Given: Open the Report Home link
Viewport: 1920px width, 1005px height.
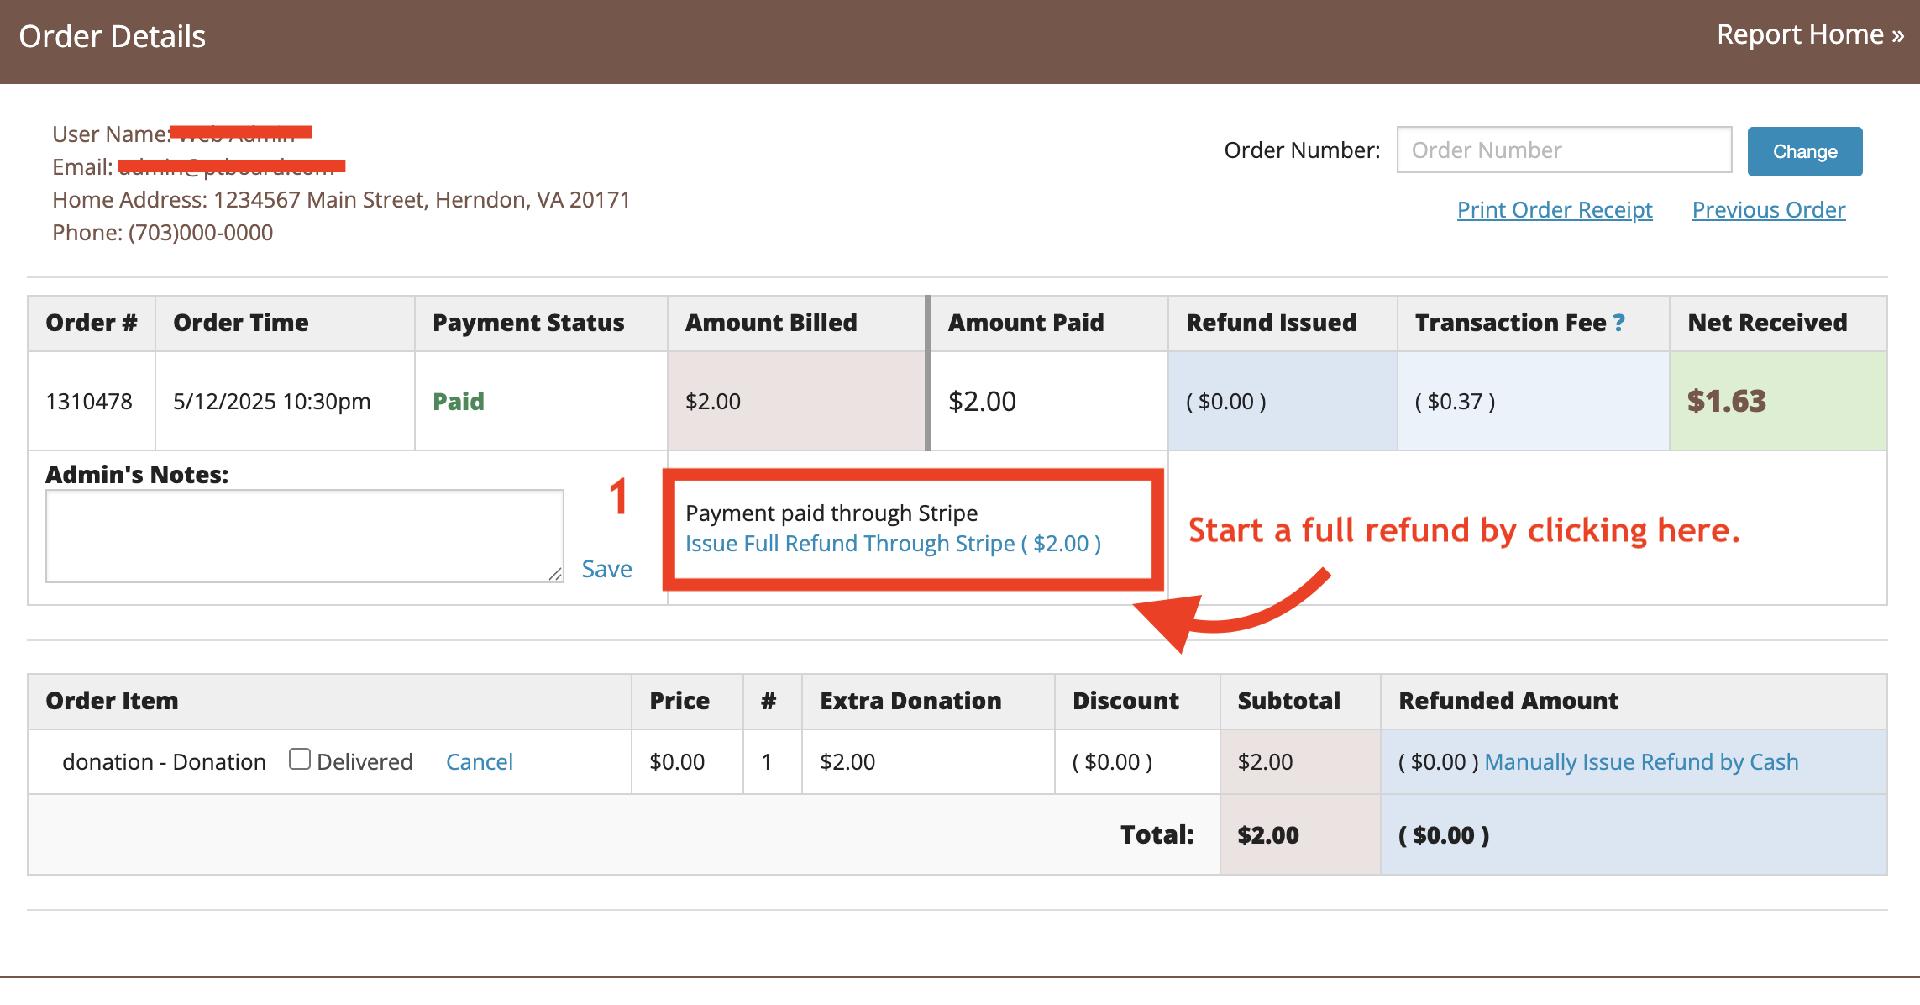Looking at the screenshot, I should [1809, 35].
